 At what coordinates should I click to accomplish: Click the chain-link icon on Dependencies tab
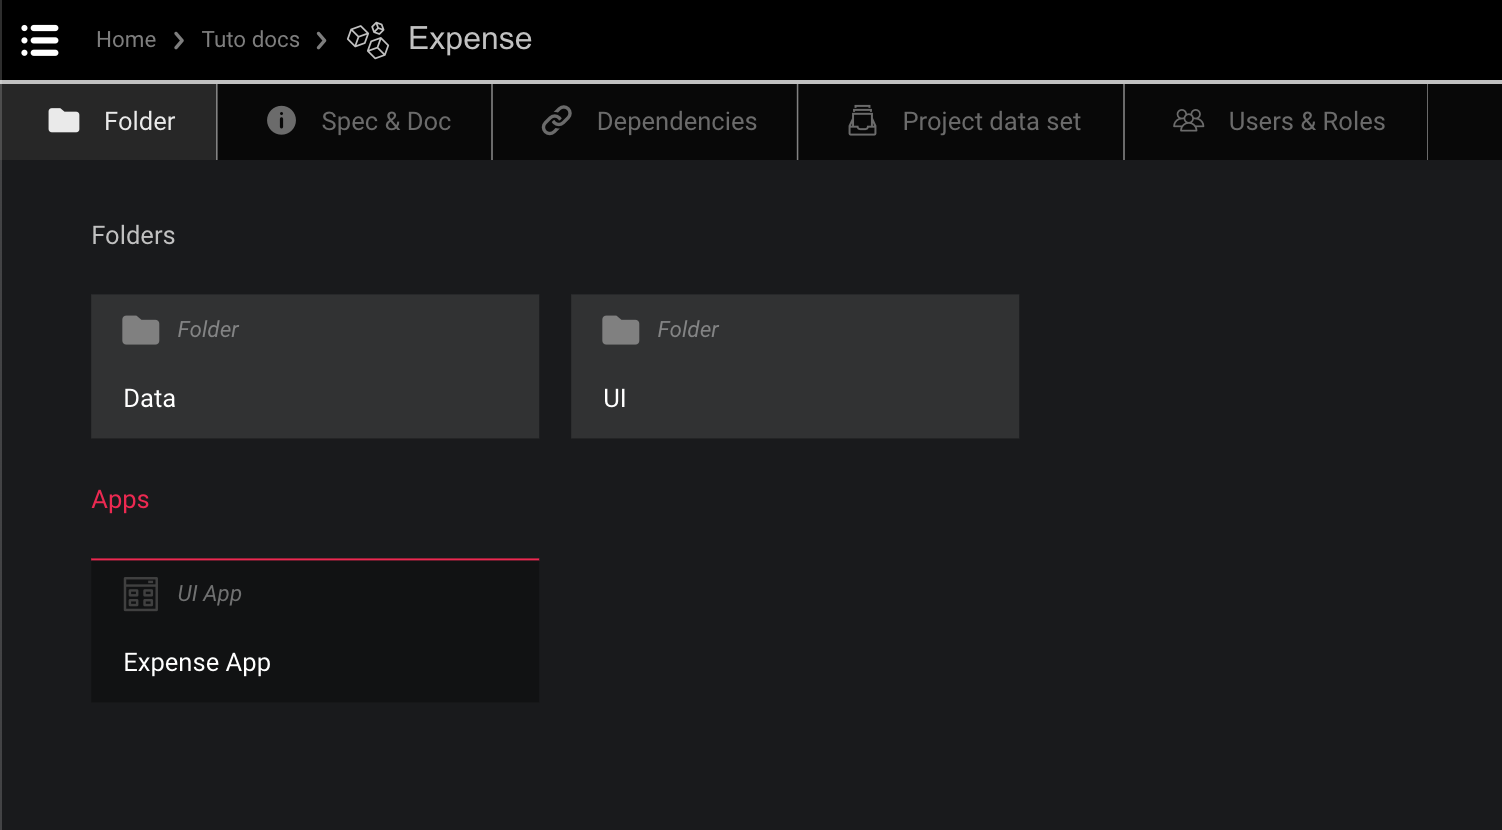click(555, 120)
